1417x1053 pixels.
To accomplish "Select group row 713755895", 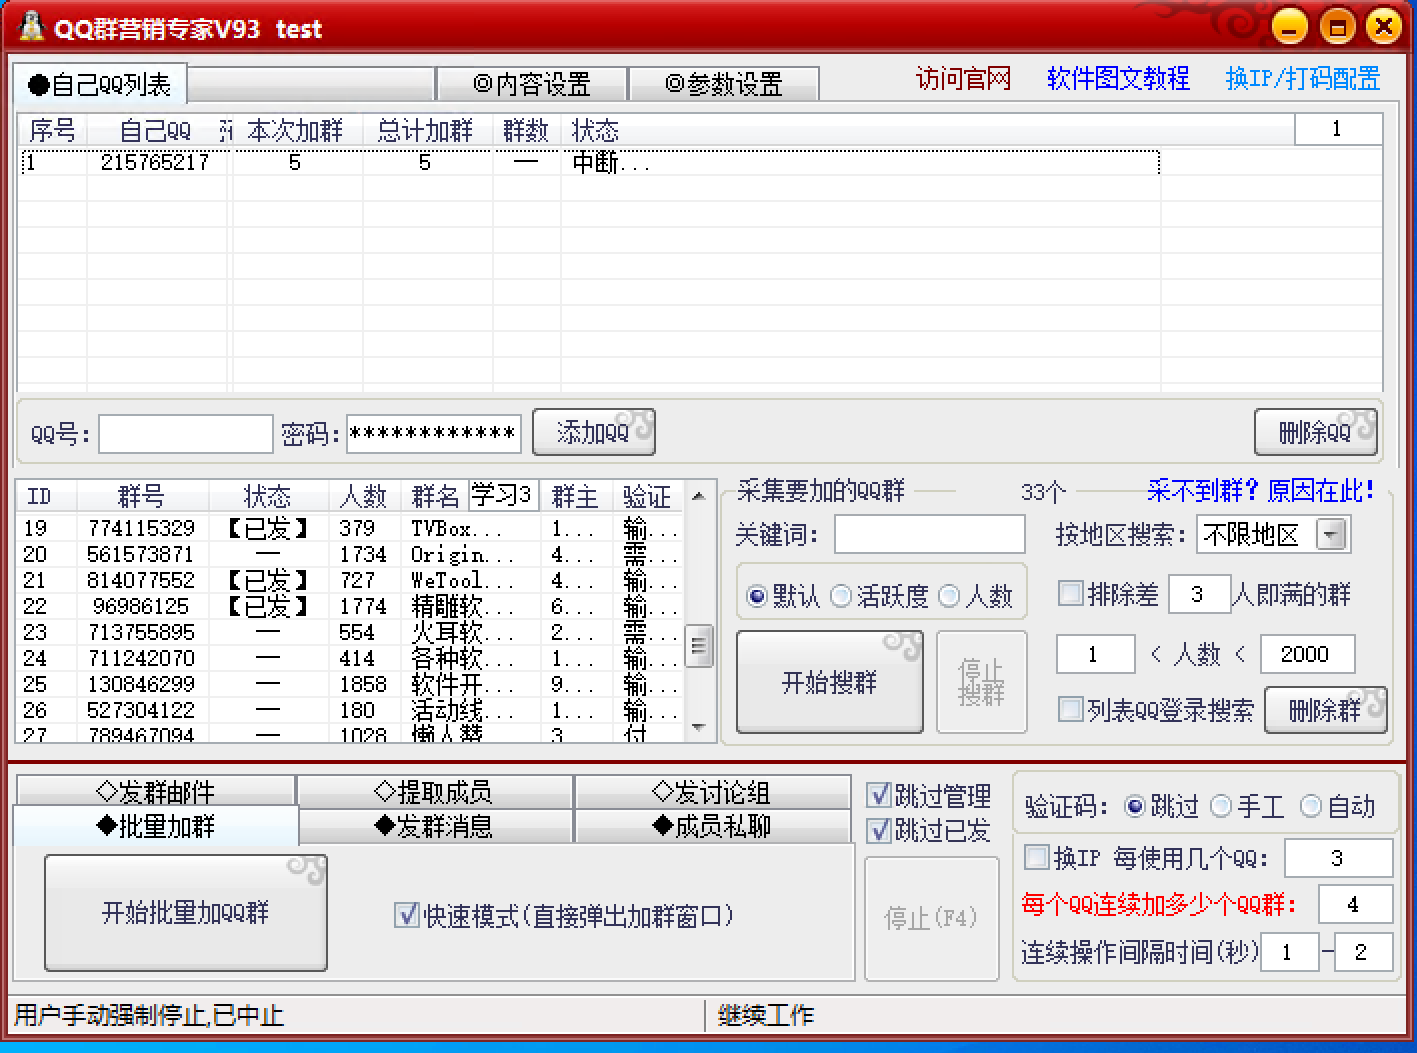I will click(x=350, y=632).
